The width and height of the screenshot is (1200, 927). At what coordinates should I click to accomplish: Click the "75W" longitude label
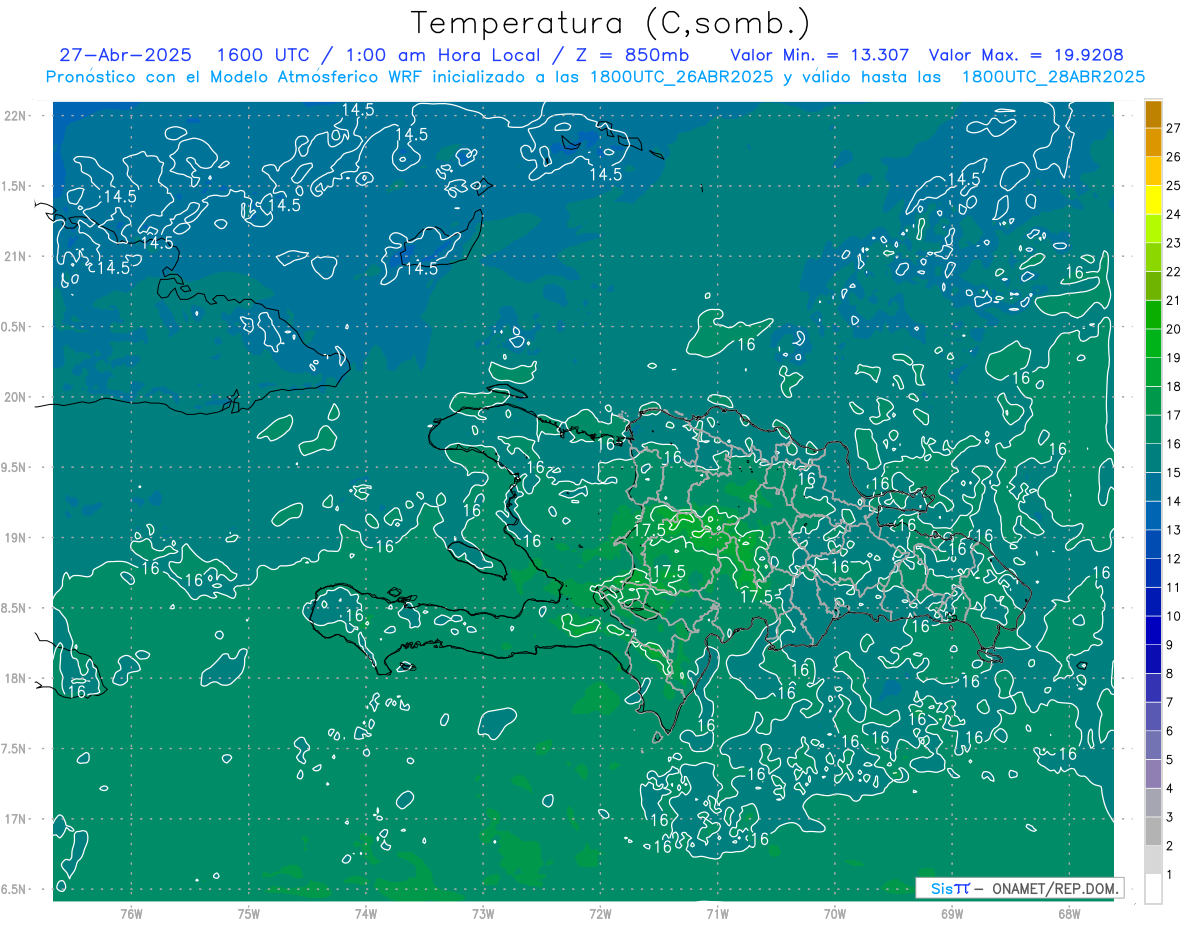[249, 913]
